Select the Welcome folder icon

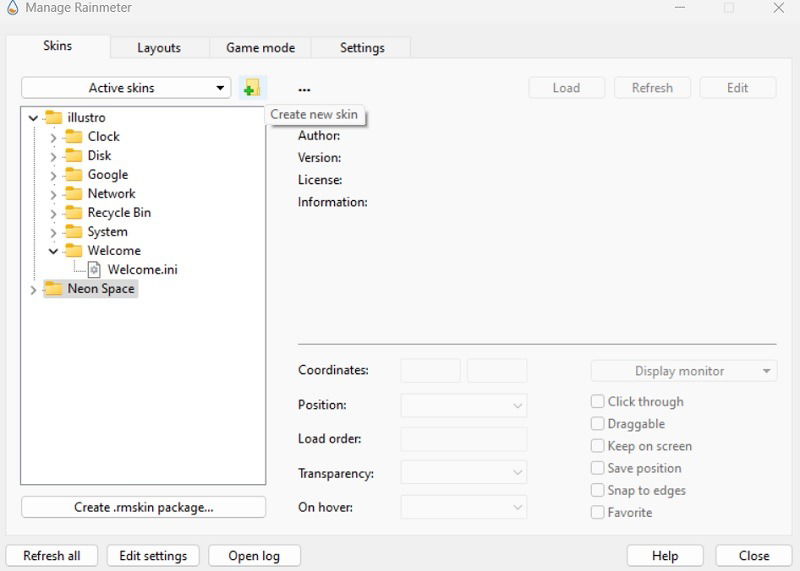coord(74,251)
